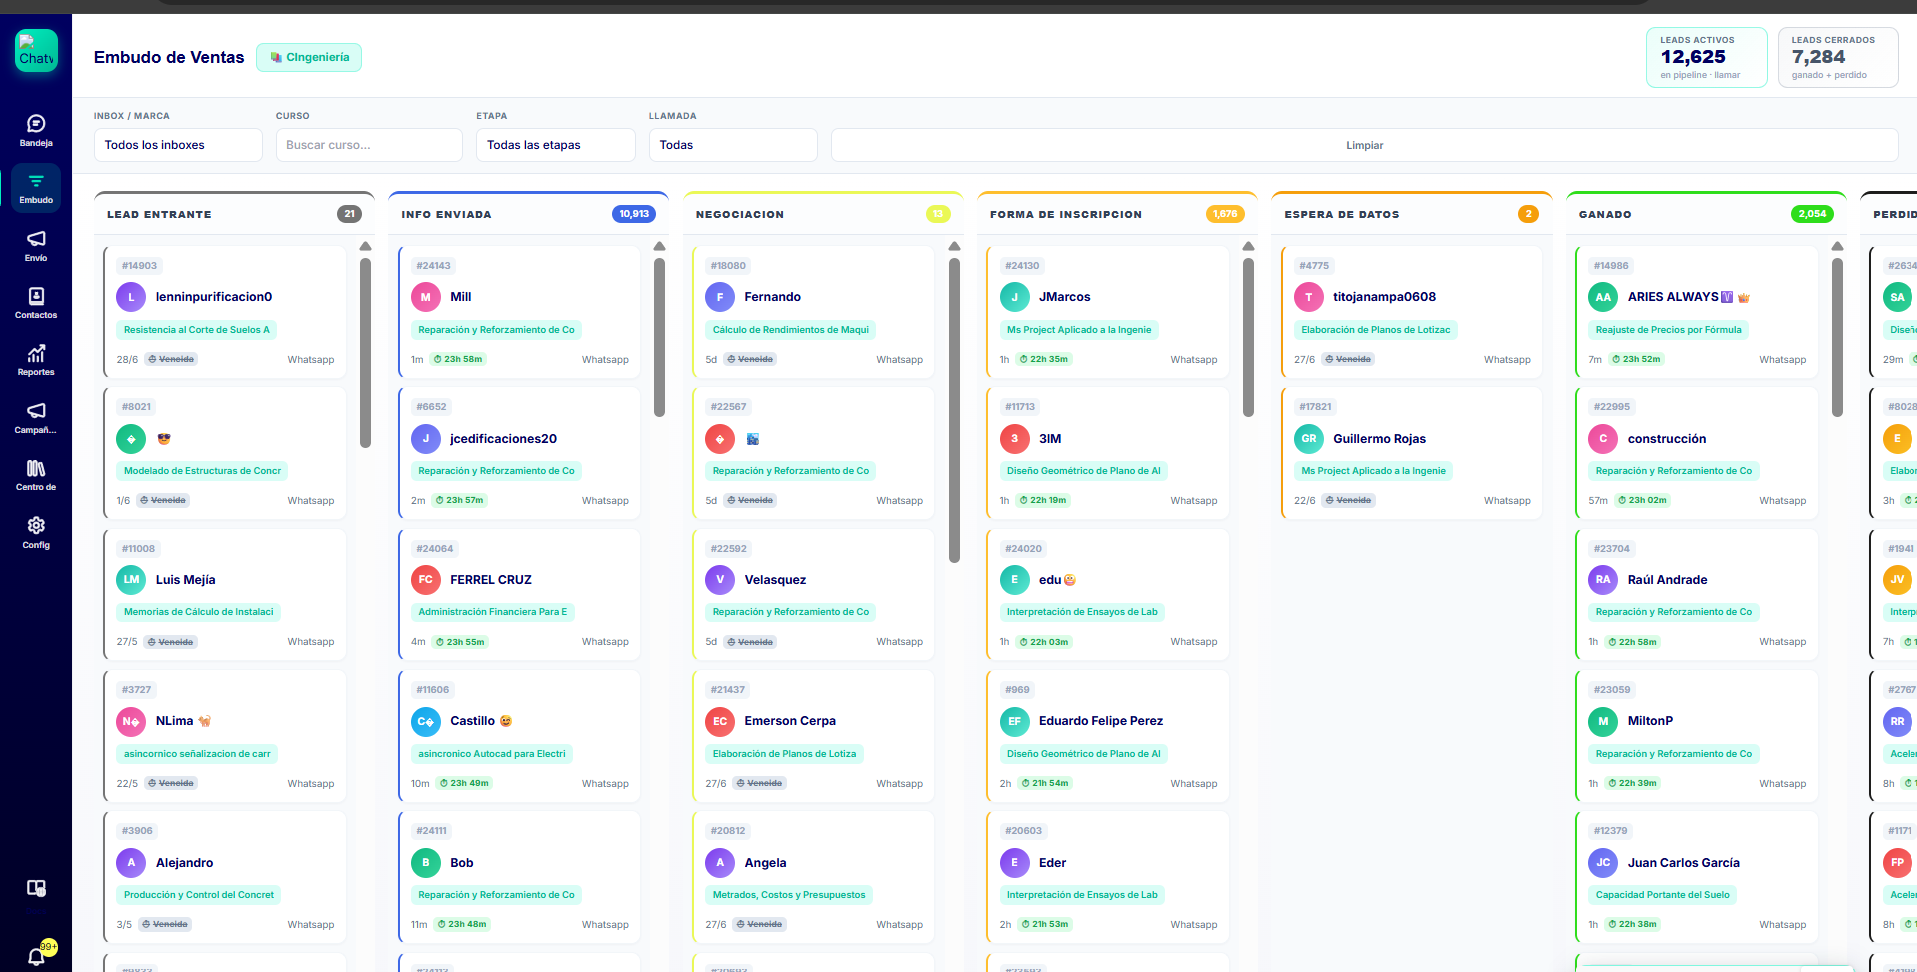Click the 2,054 count badge on Ganado
The width and height of the screenshot is (1917, 972).
tap(1812, 214)
